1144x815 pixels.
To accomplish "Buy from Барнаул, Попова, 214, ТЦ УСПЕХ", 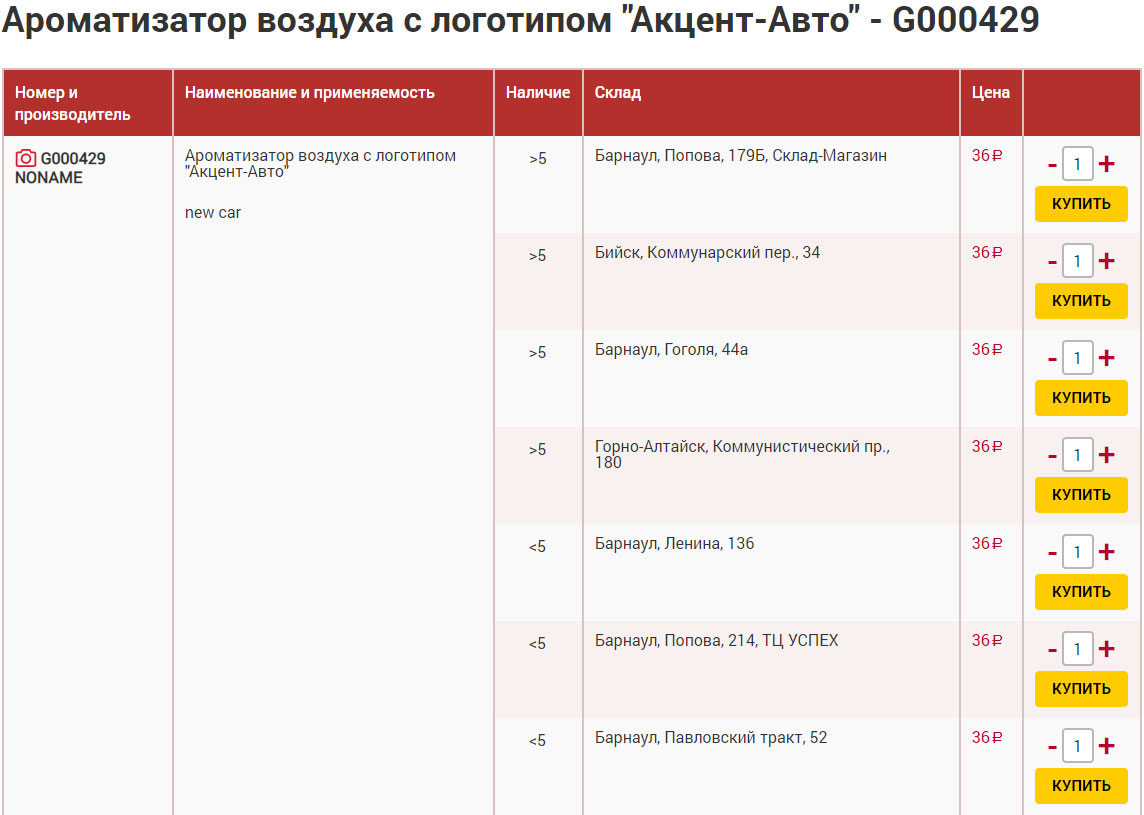I will coord(1081,689).
